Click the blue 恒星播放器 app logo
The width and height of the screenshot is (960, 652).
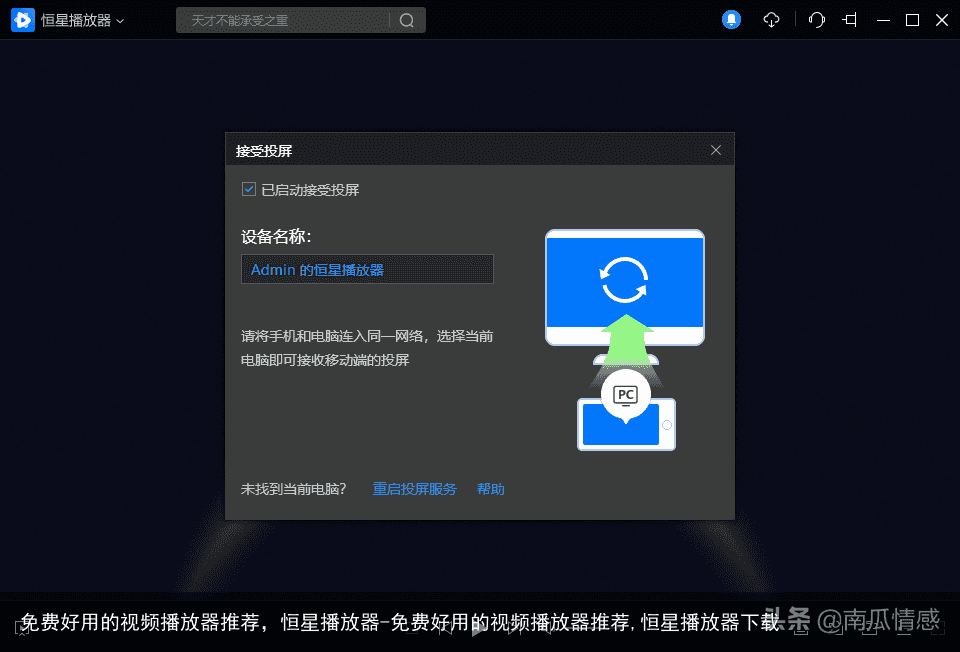[x=22, y=19]
